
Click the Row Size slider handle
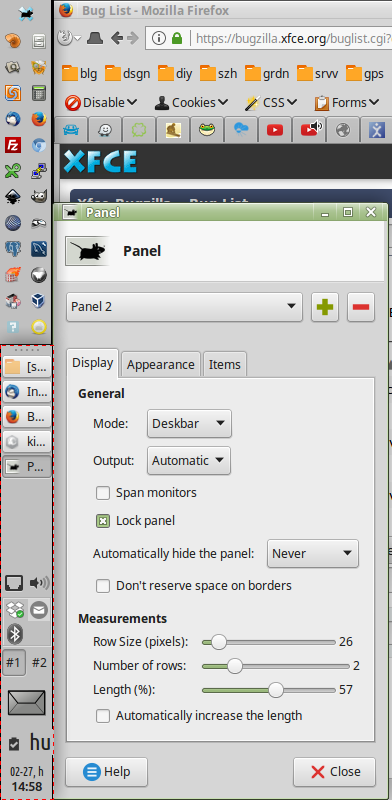tap(218, 642)
